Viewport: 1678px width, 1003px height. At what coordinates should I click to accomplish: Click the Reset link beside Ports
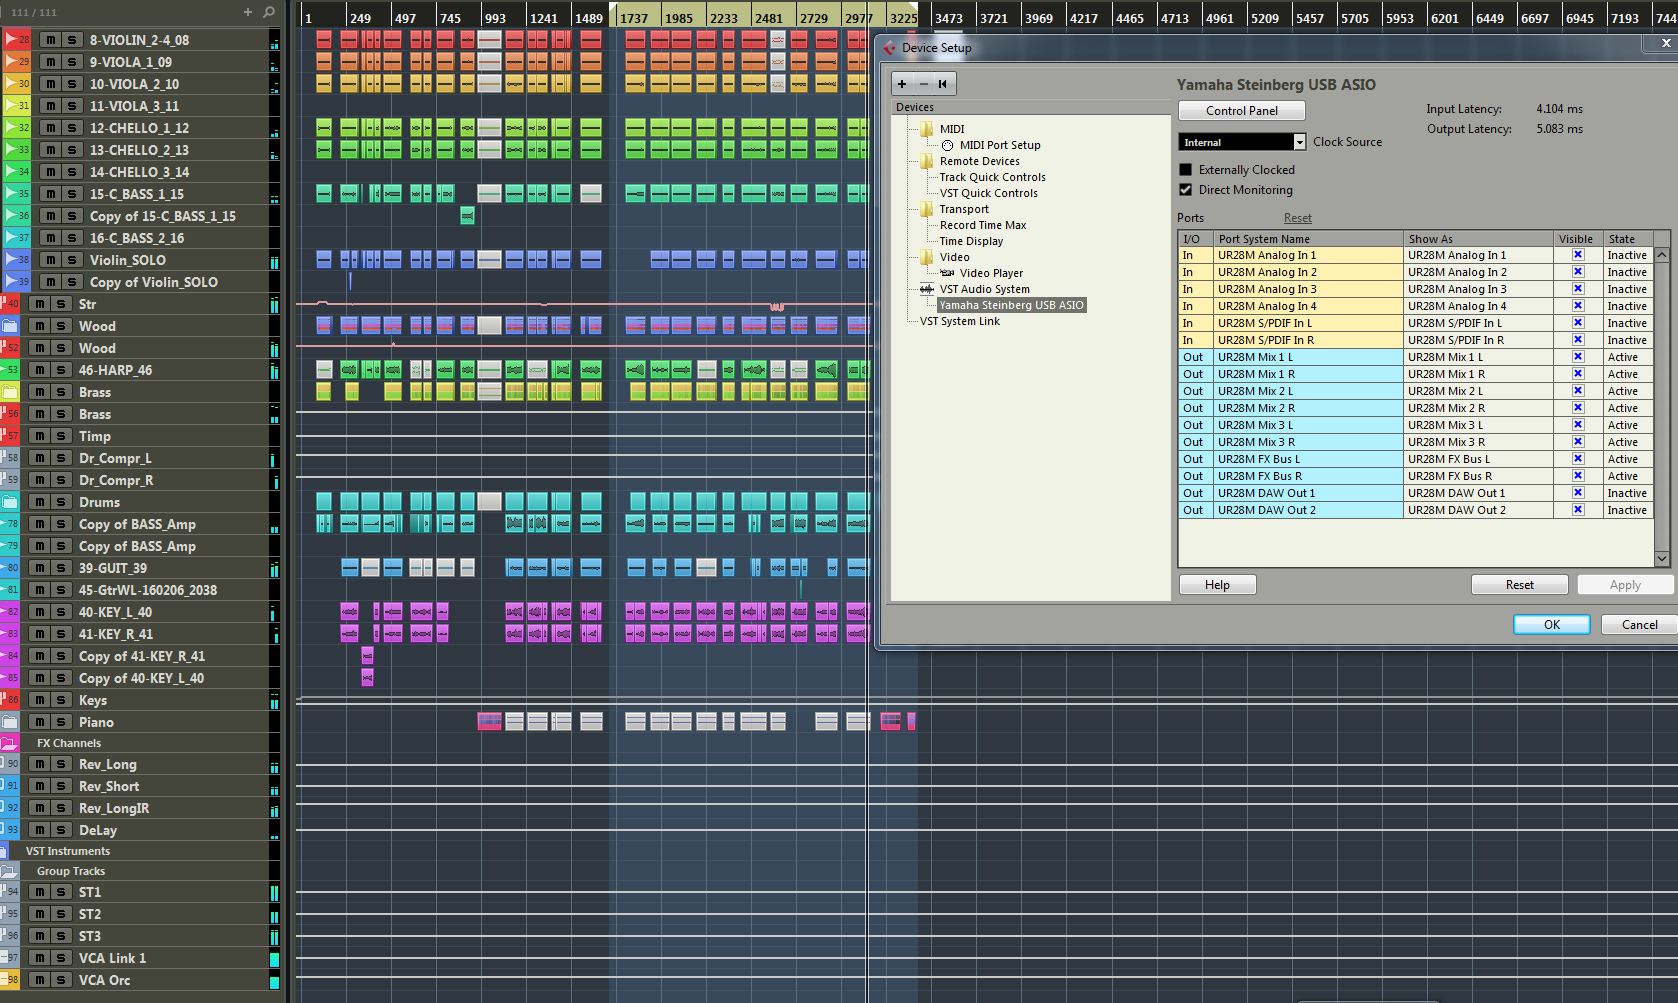click(x=1298, y=218)
